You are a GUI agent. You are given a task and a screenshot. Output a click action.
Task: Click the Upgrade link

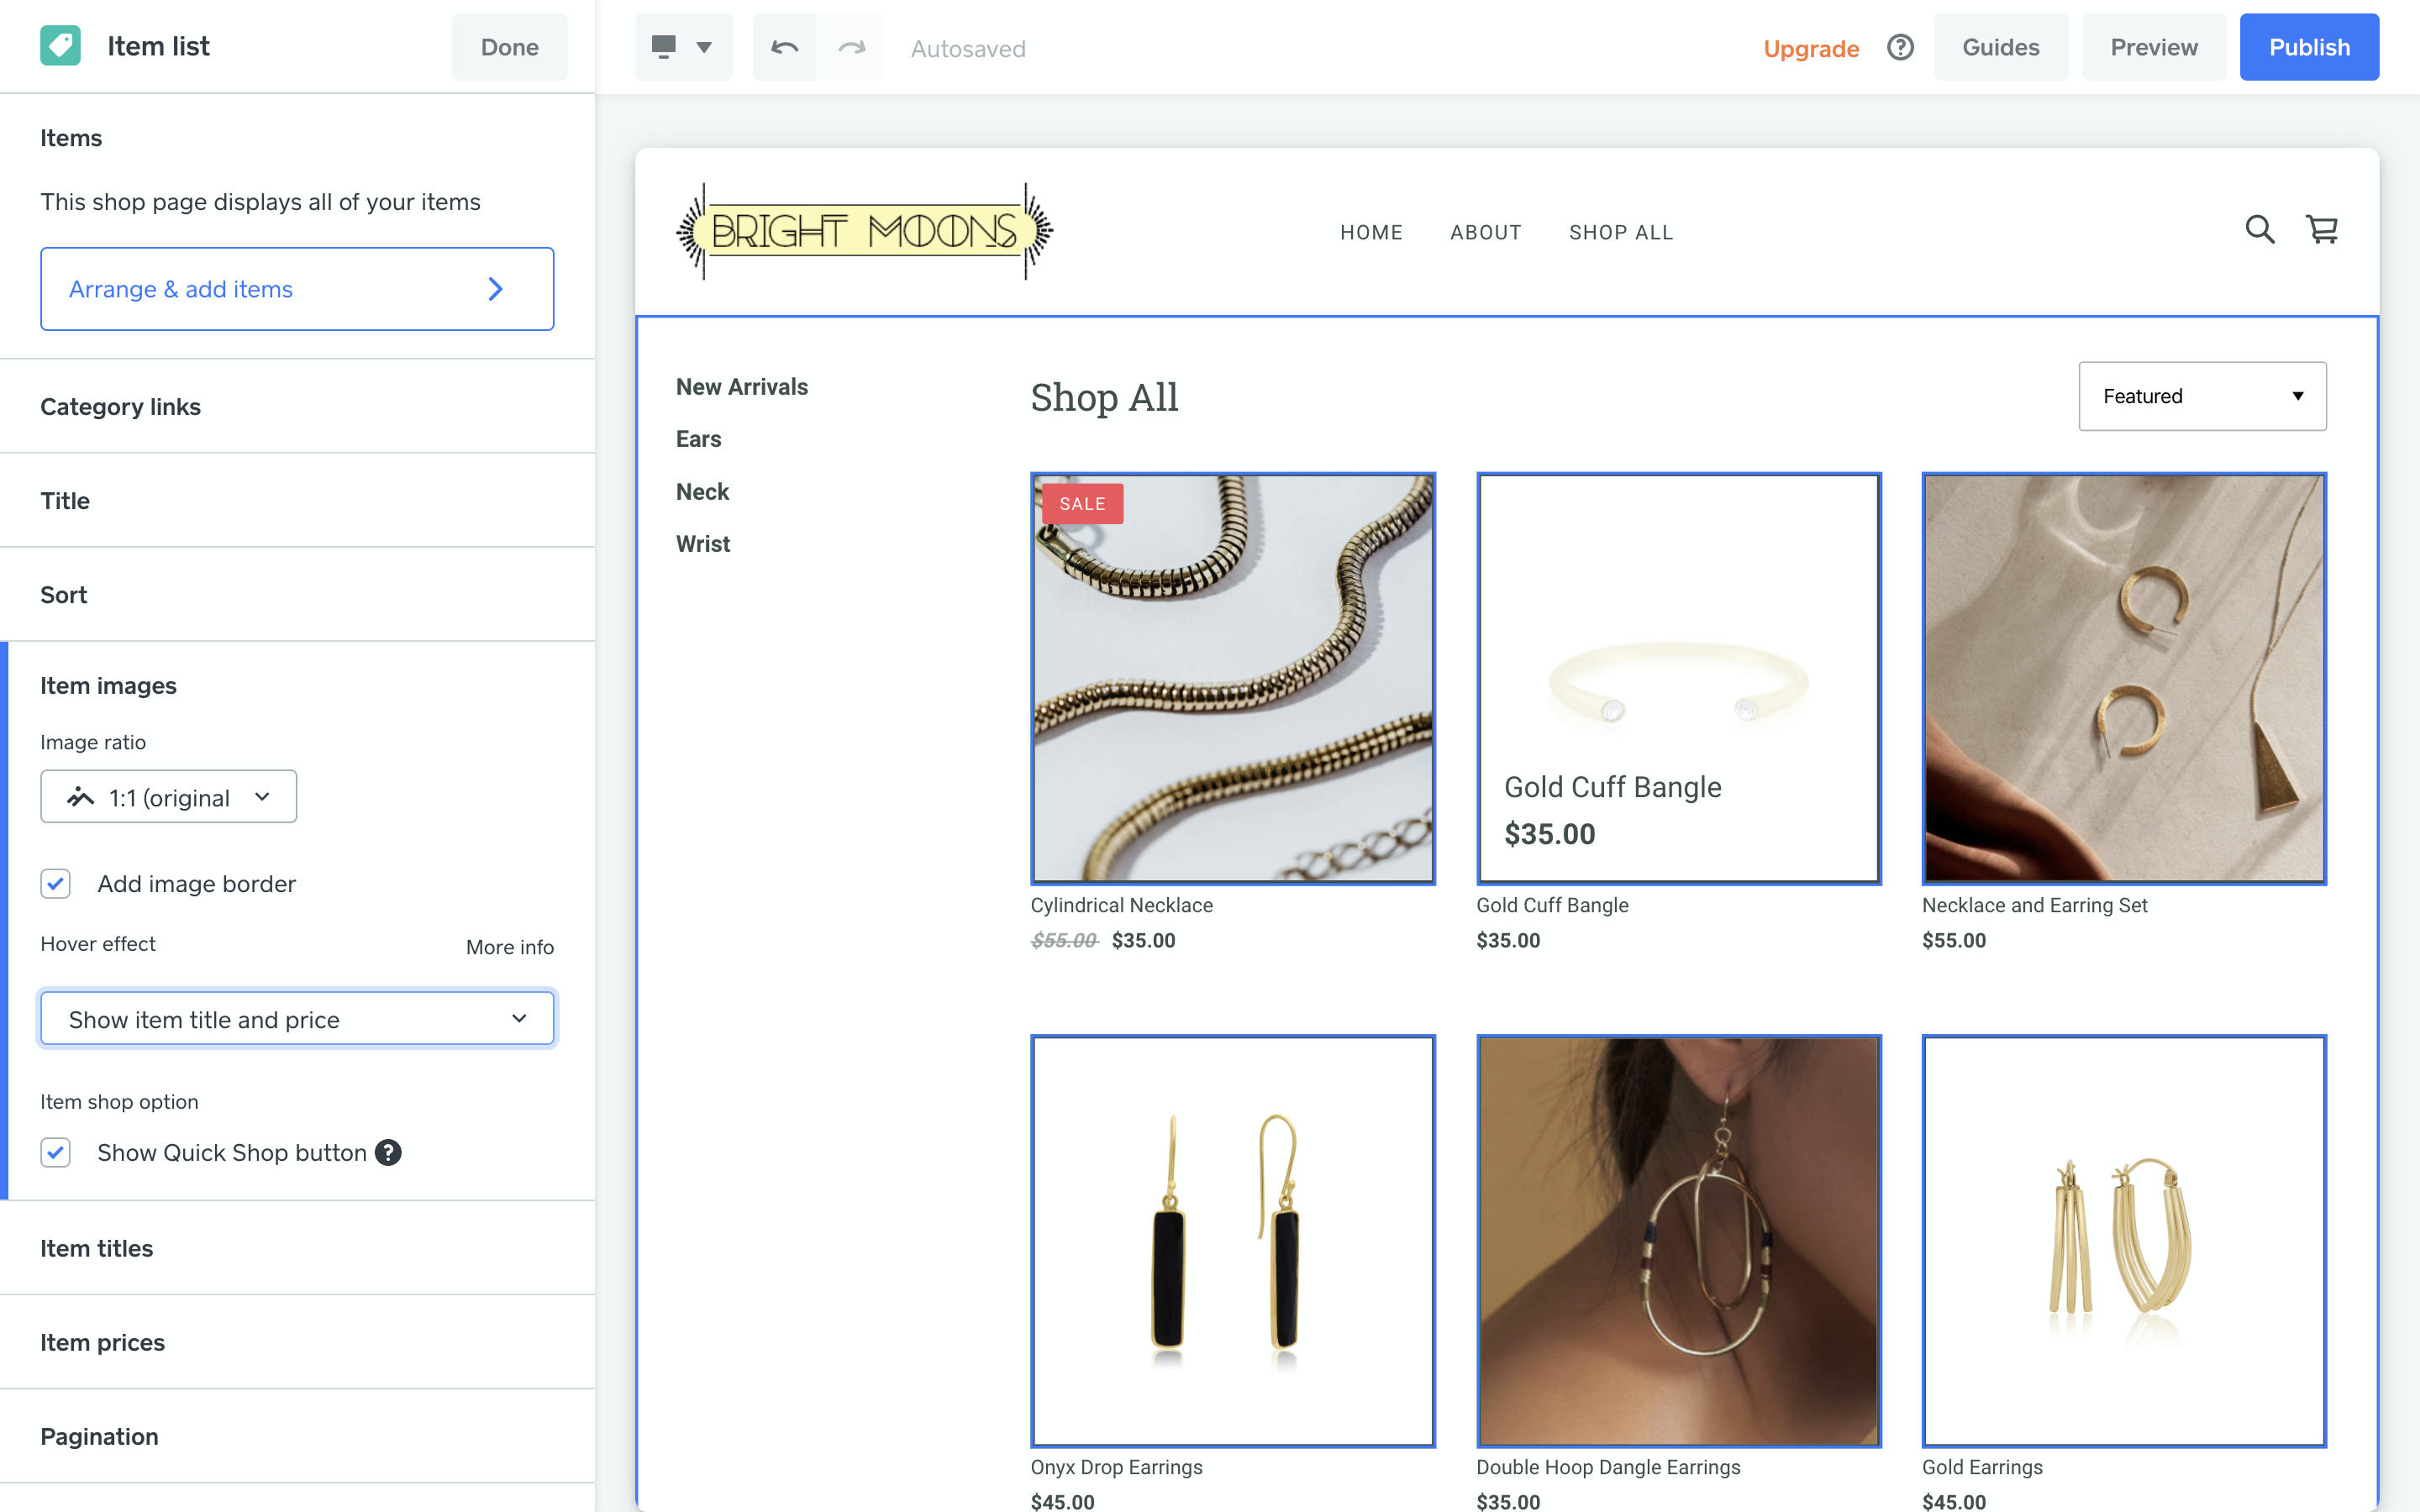pos(1811,48)
